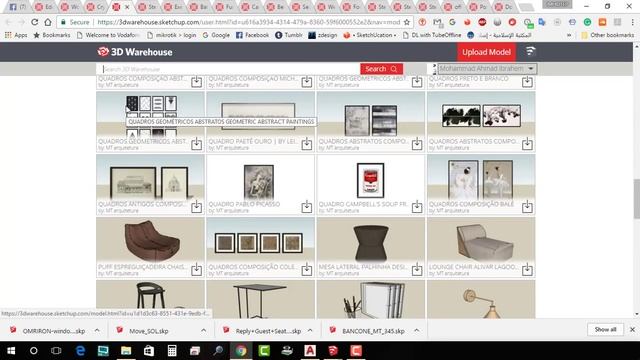Open the Tumblr bookmark
640x360 pixels.
coord(289,35)
